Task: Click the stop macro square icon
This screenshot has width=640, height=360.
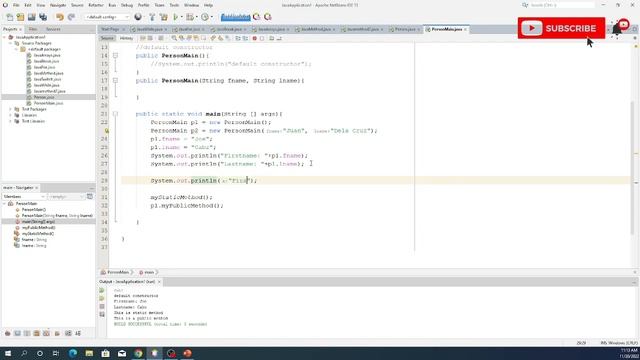Action: click(262, 38)
